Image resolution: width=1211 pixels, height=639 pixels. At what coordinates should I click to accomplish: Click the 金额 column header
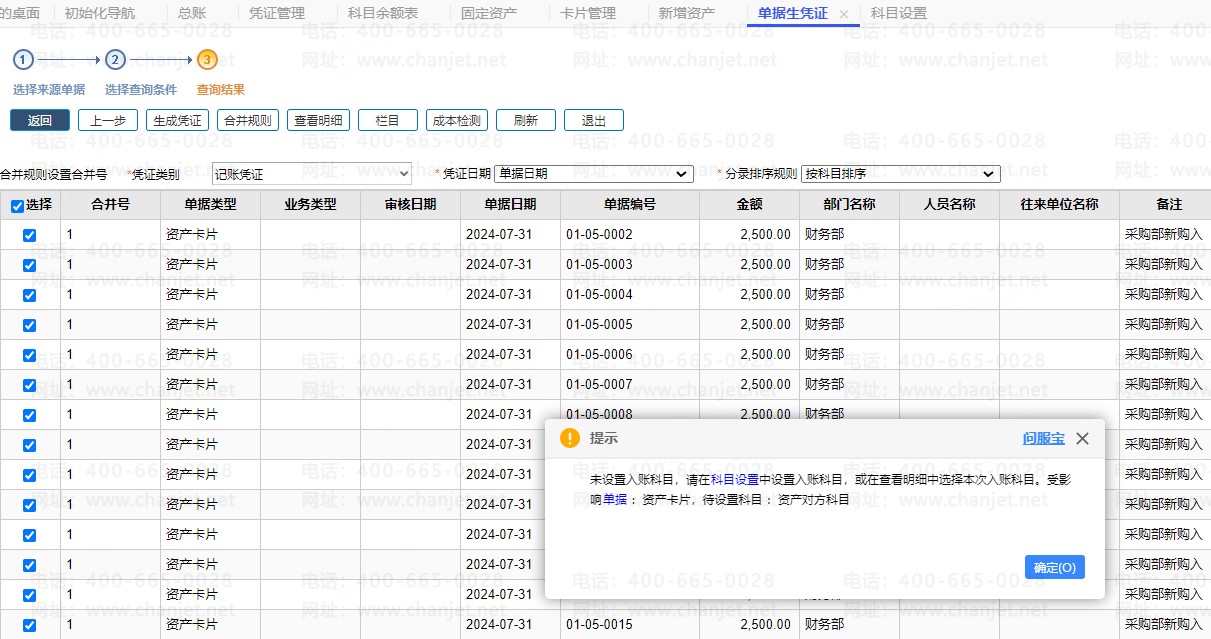click(749, 204)
